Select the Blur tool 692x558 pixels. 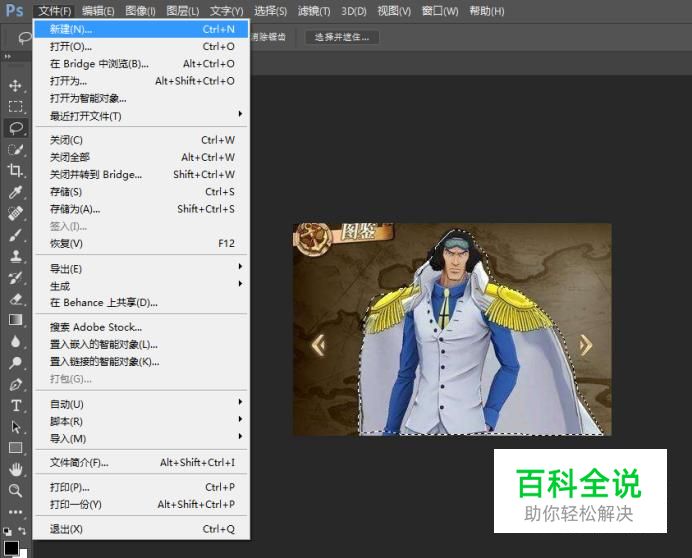click(x=15, y=341)
